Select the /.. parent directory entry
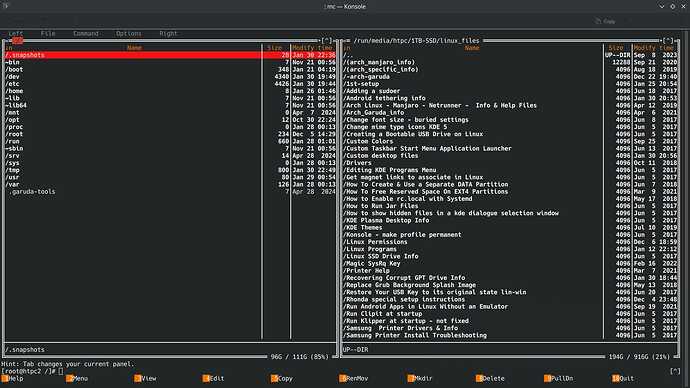Screen dimensions: 690x388 (x=510, y=55)
